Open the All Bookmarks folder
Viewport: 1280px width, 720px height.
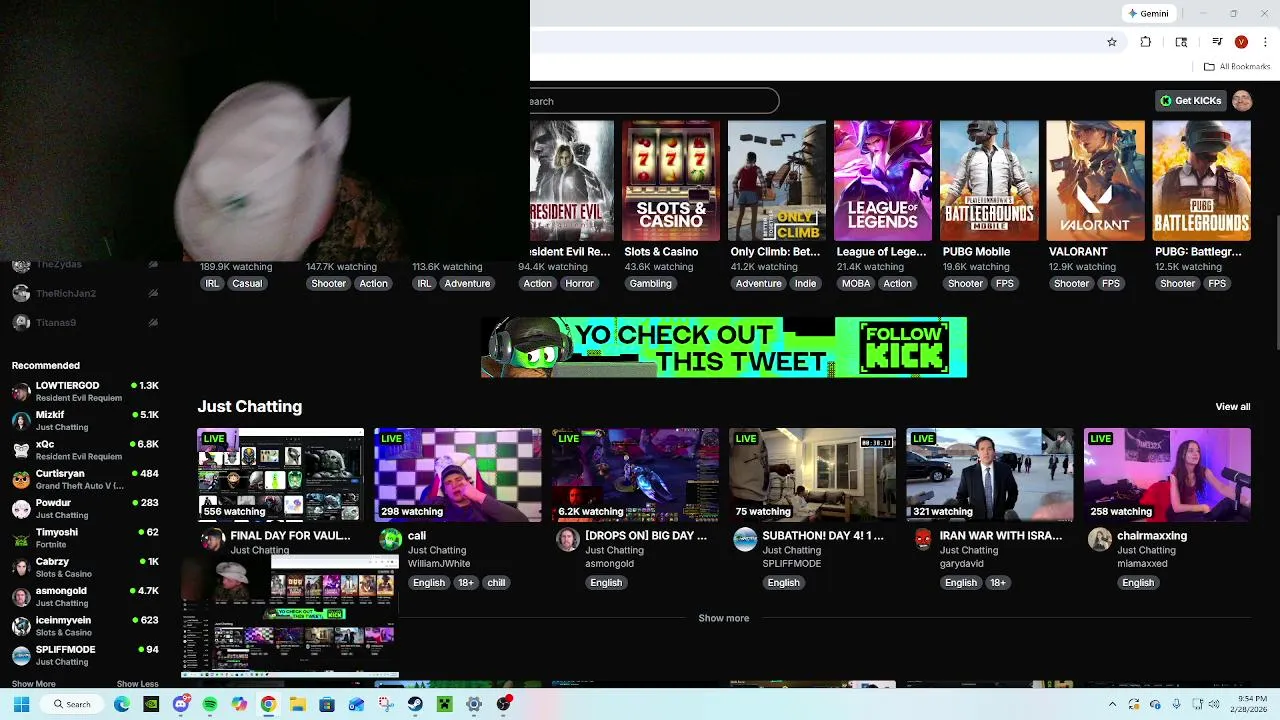point(1237,67)
